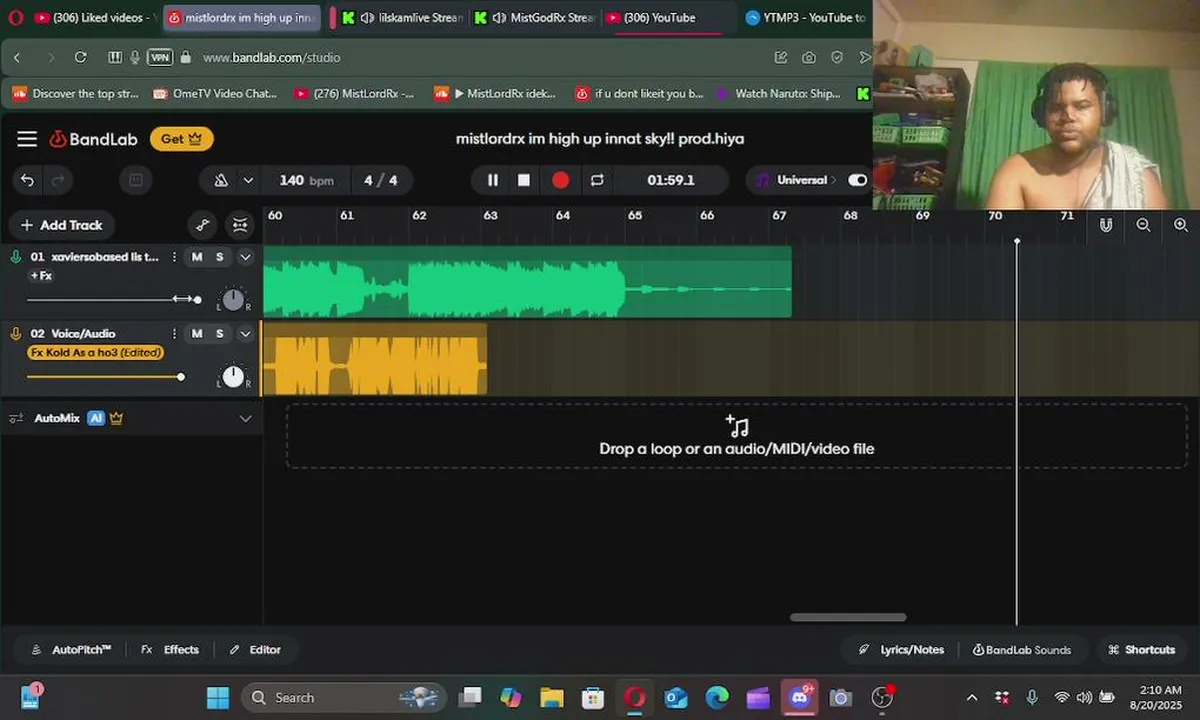Screen dimensions: 1200x720
Task: Switch to the YTMP3 browser tab
Action: (805, 18)
